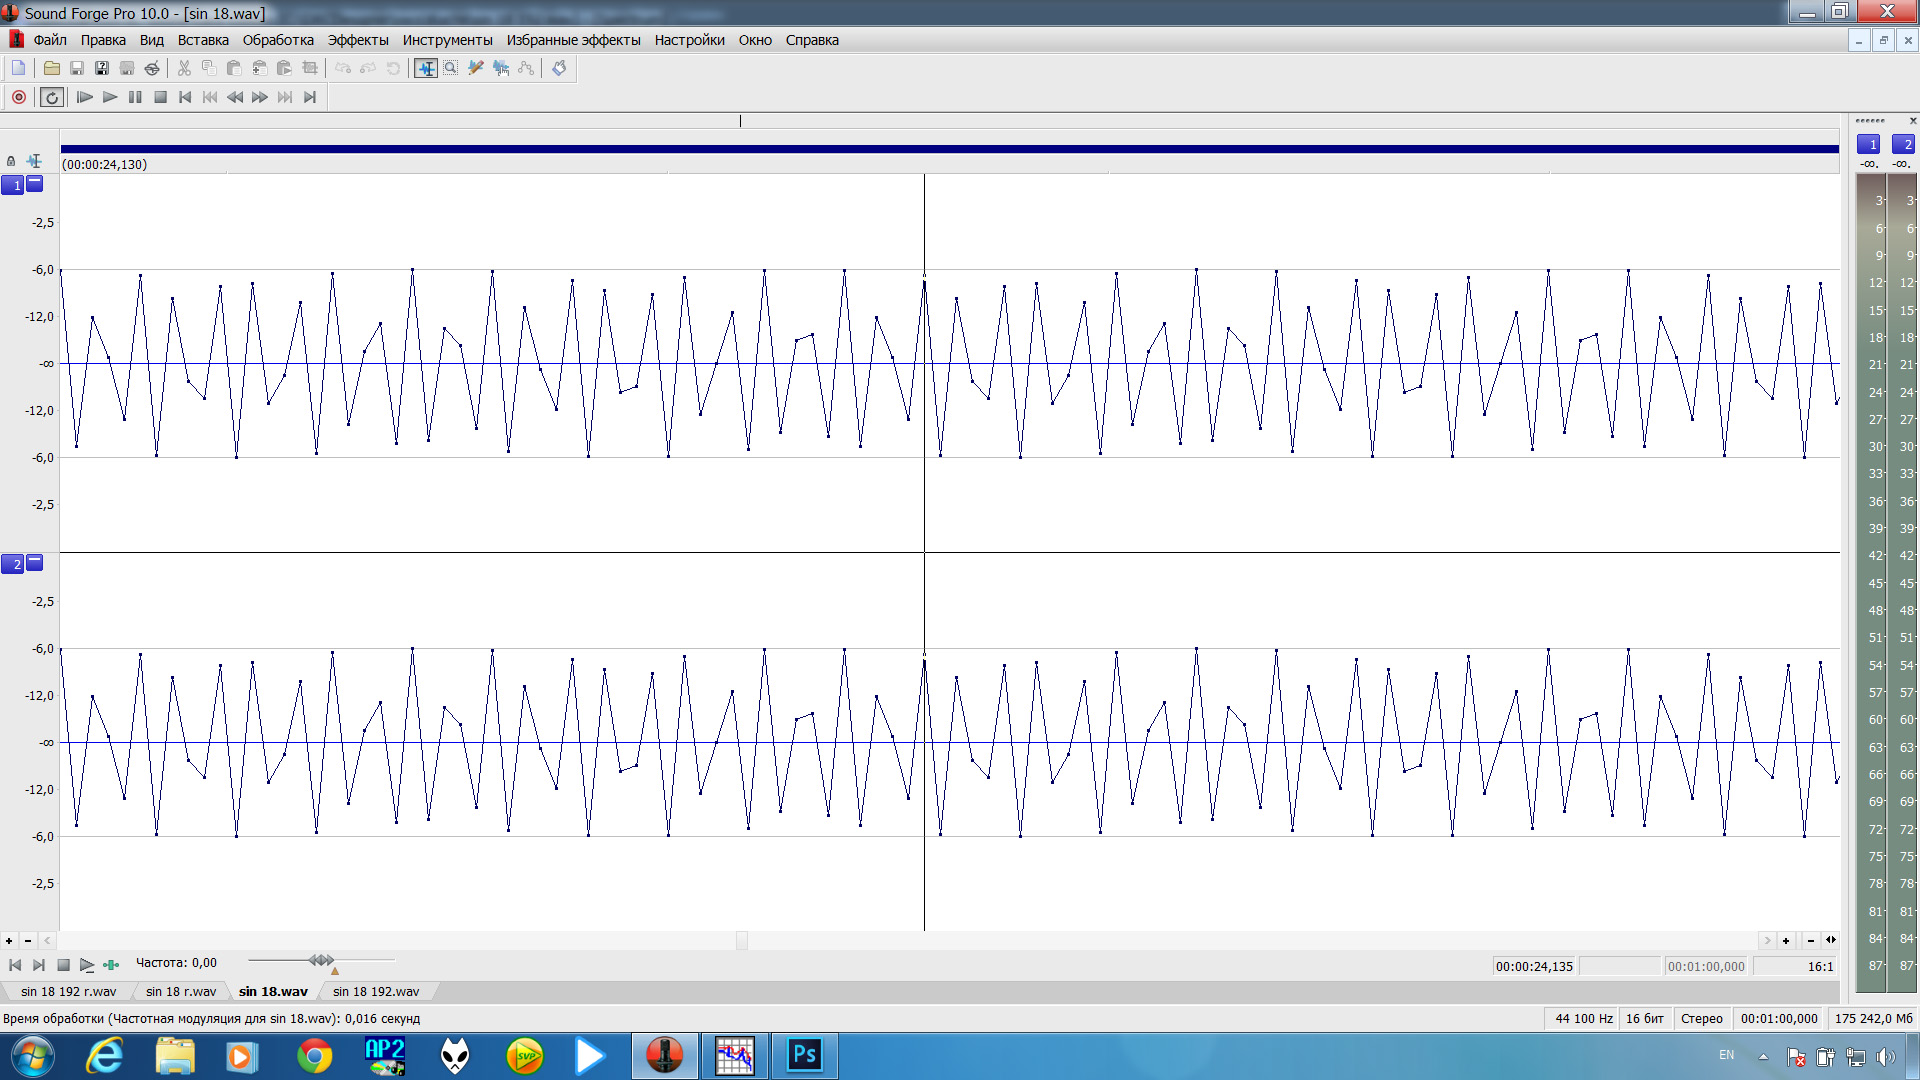Click the Play All button
Screen dimensions: 1920x1080
click(85, 97)
